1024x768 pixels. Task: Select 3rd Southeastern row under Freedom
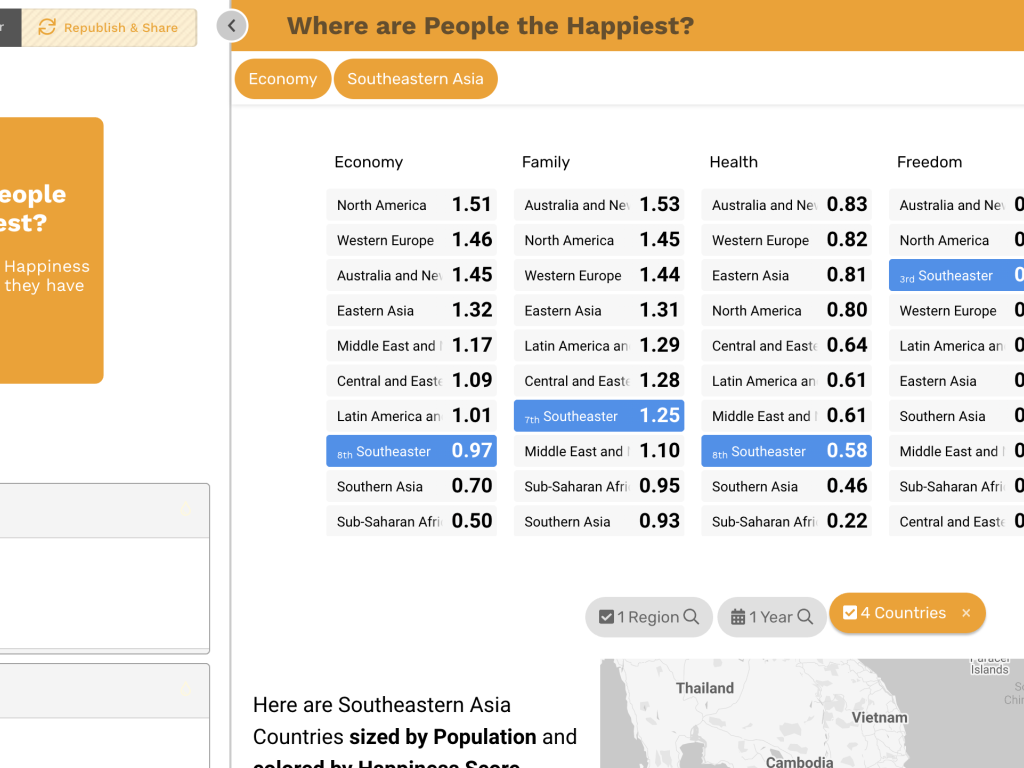click(956, 275)
